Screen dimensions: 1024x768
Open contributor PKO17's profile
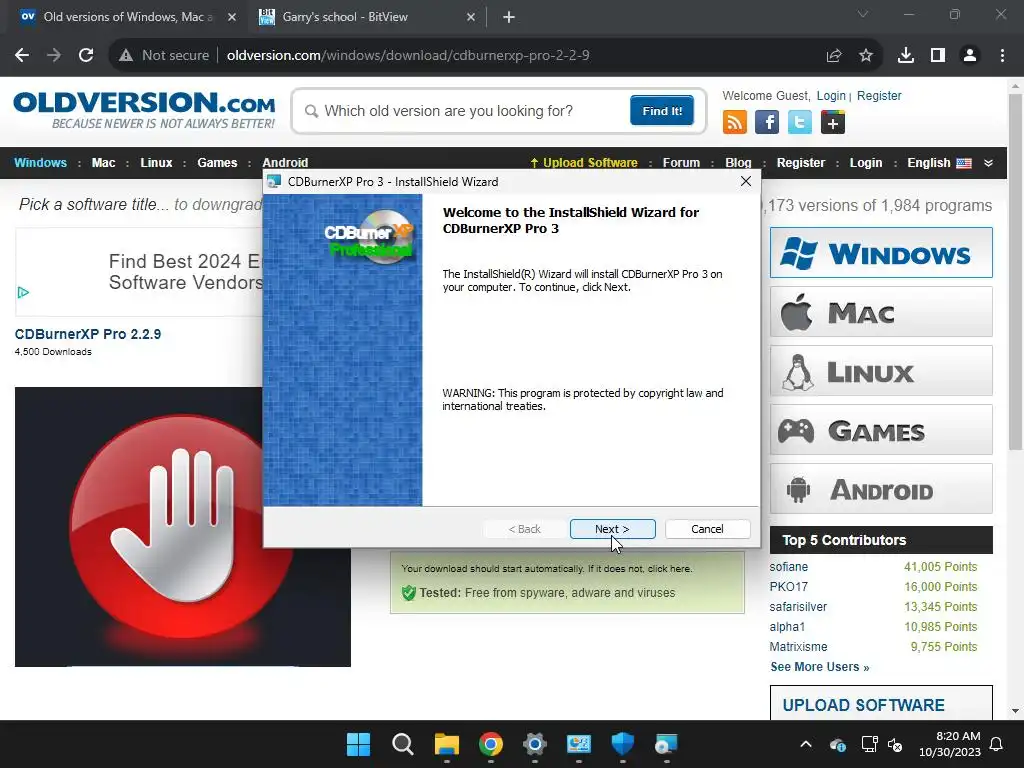(x=788, y=586)
